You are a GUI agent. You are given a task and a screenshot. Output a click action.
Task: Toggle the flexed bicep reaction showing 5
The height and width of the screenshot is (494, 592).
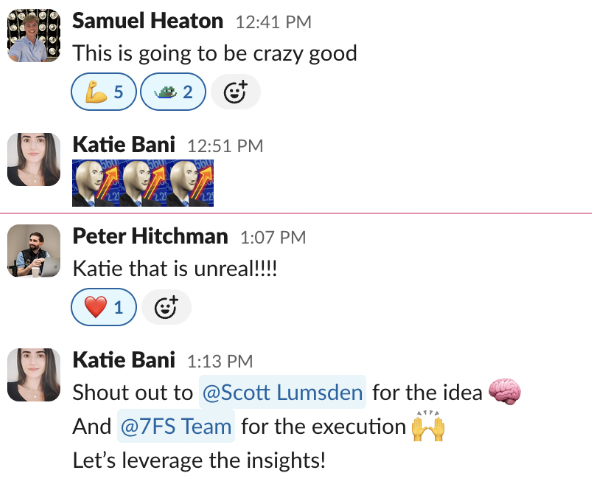103,92
